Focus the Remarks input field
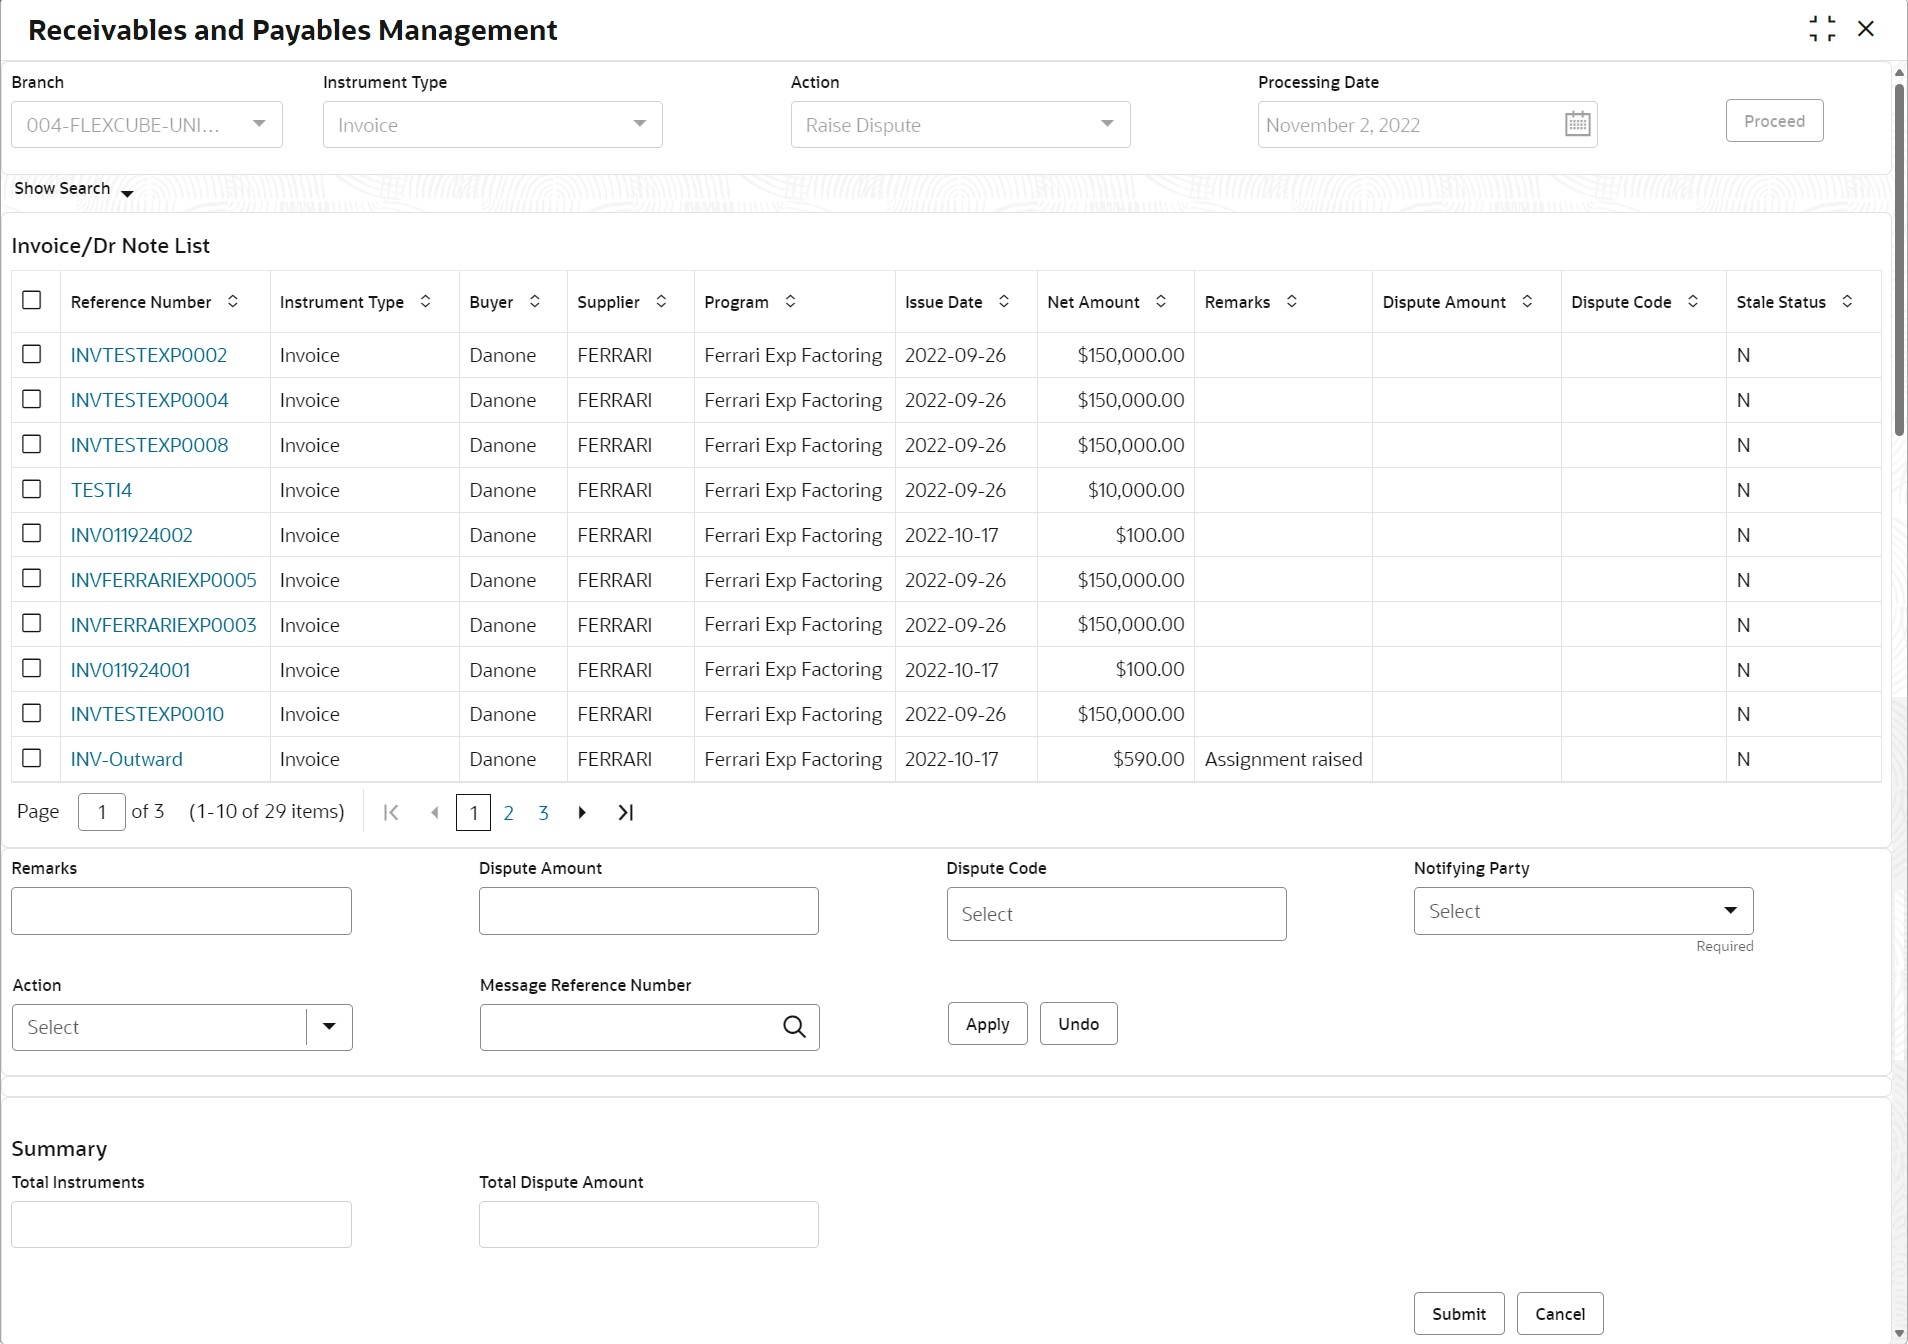This screenshot has height=1344, width=1908. coord(181,911)
